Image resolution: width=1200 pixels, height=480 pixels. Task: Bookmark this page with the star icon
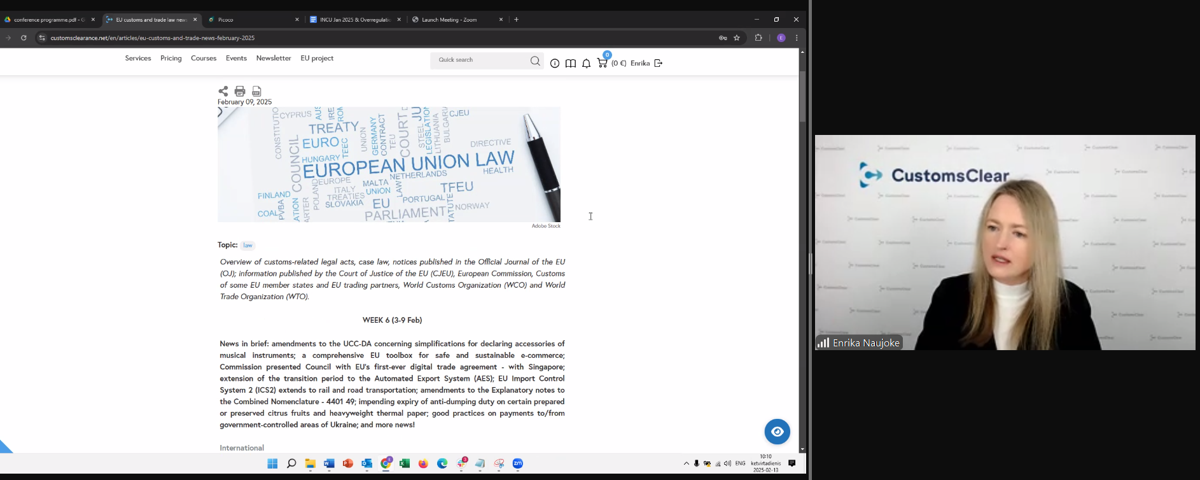(737, 38)
